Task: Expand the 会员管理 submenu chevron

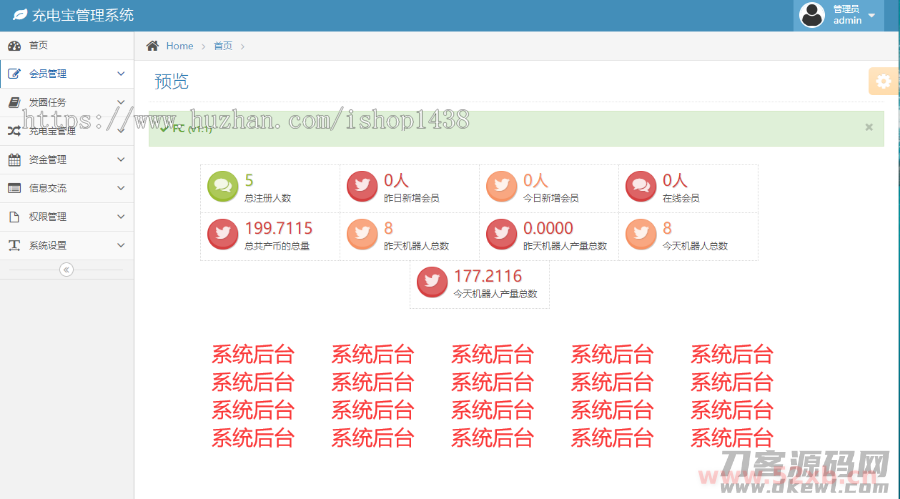Action: click(x=121, y=74)
